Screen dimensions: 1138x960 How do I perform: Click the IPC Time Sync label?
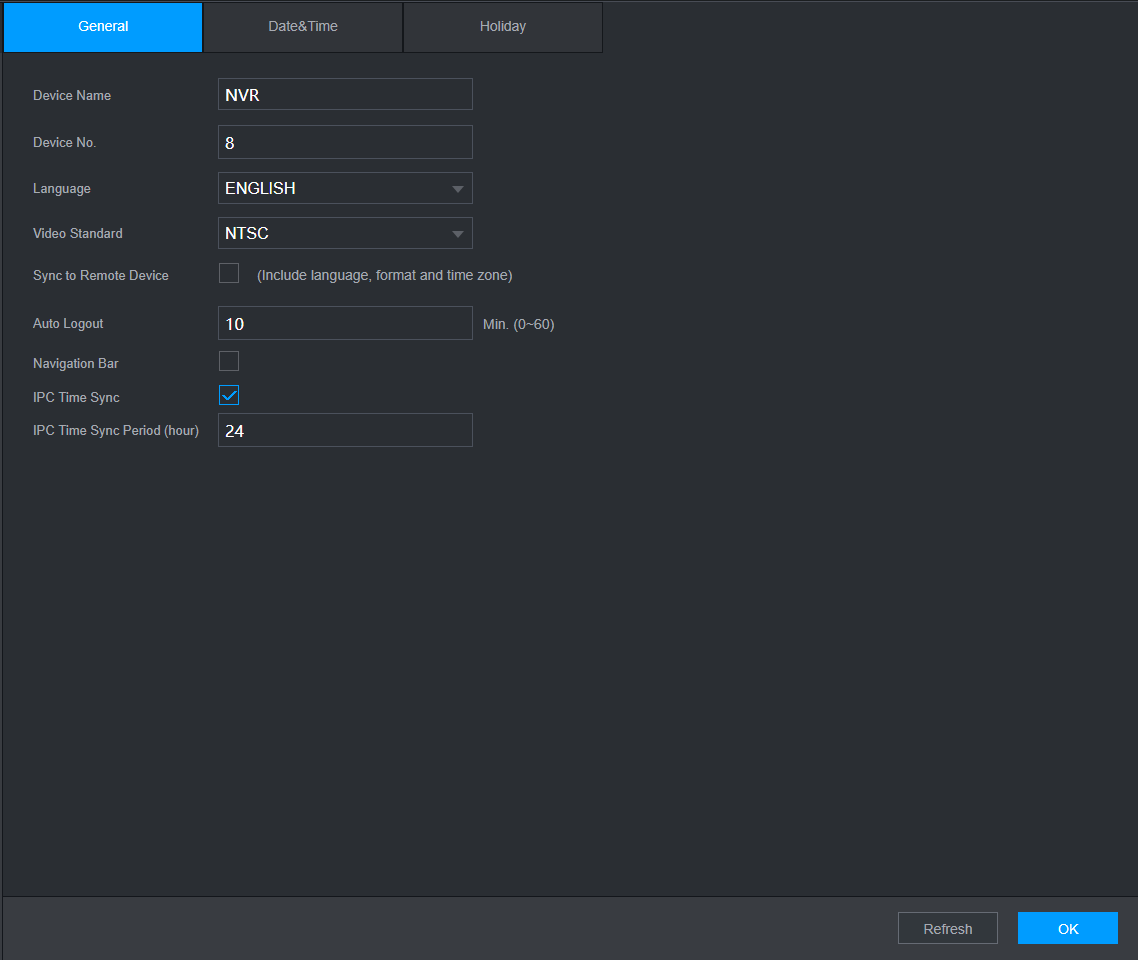[76, 398]
